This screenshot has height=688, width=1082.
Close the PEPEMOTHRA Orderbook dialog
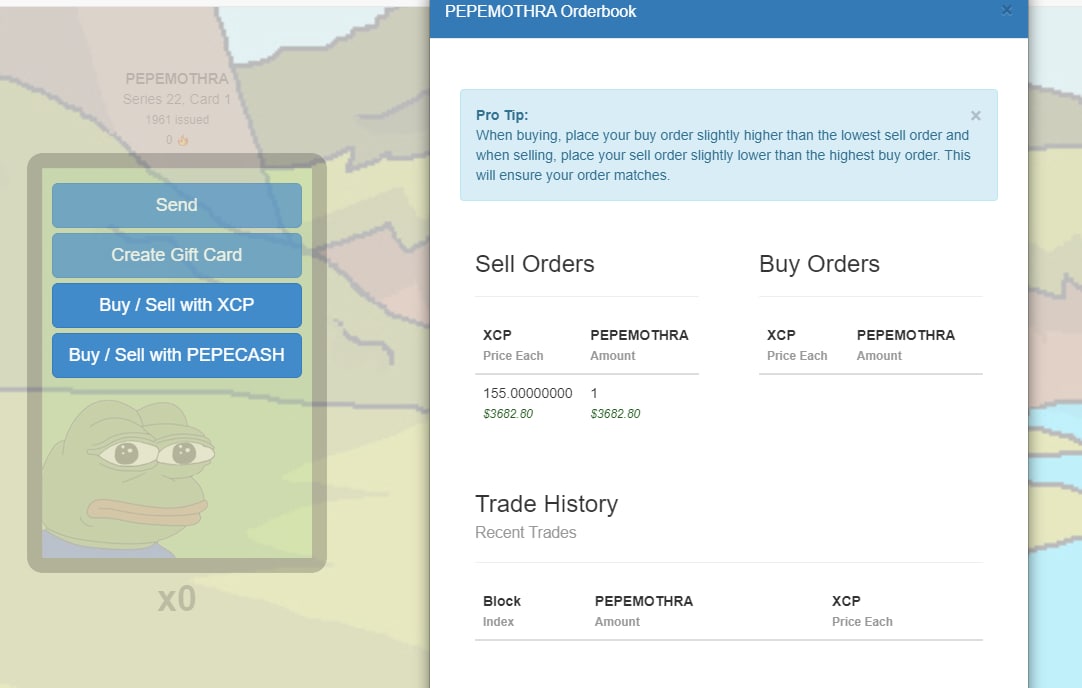pyautogui.click(x=1007, y=10)
